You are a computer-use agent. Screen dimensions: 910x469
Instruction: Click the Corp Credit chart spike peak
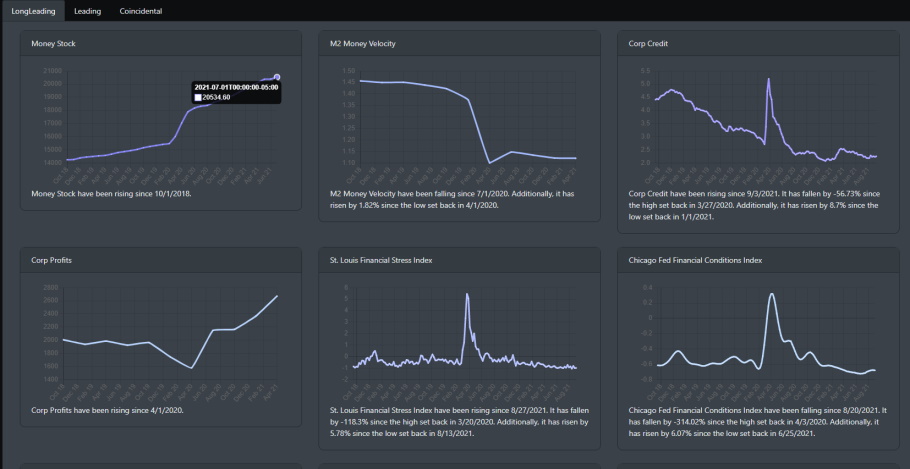point(768,79)
